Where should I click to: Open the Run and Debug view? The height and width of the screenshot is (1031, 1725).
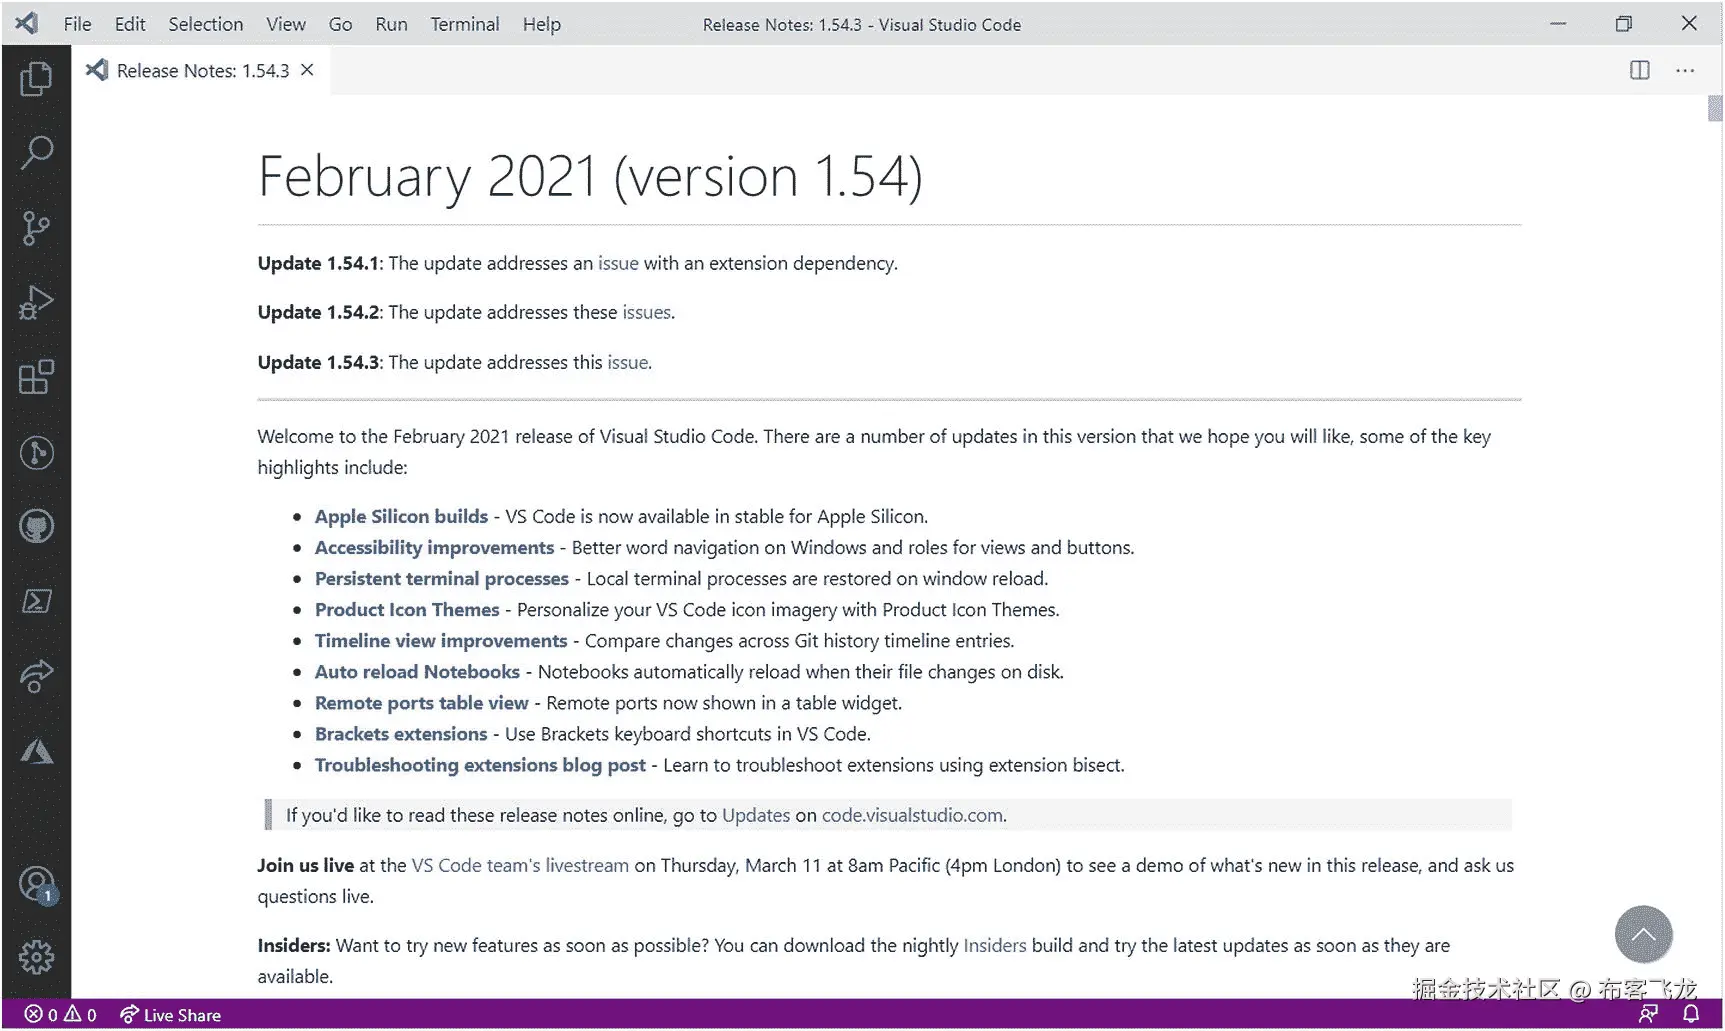(36, 303)
